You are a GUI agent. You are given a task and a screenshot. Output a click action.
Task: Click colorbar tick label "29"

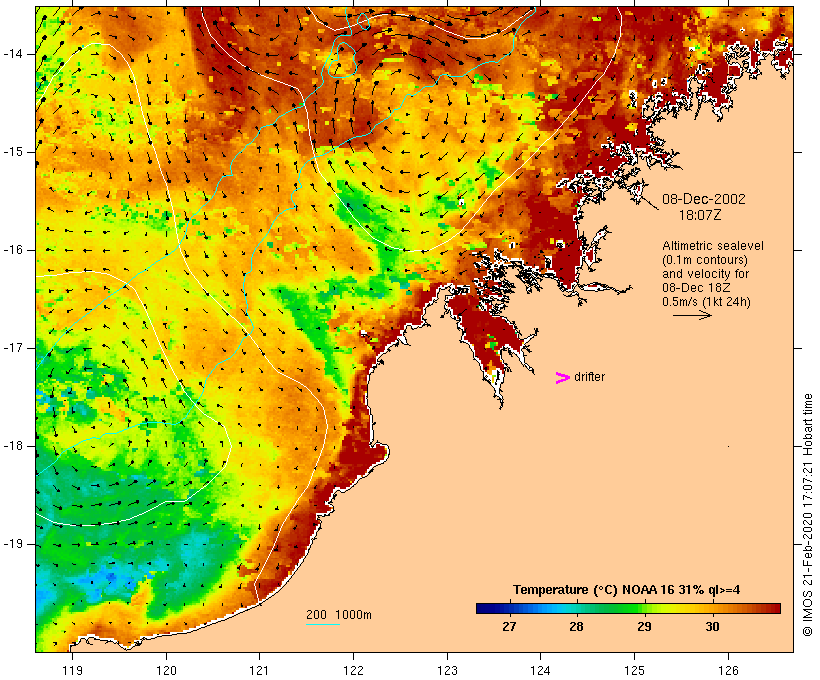point(644,627)
